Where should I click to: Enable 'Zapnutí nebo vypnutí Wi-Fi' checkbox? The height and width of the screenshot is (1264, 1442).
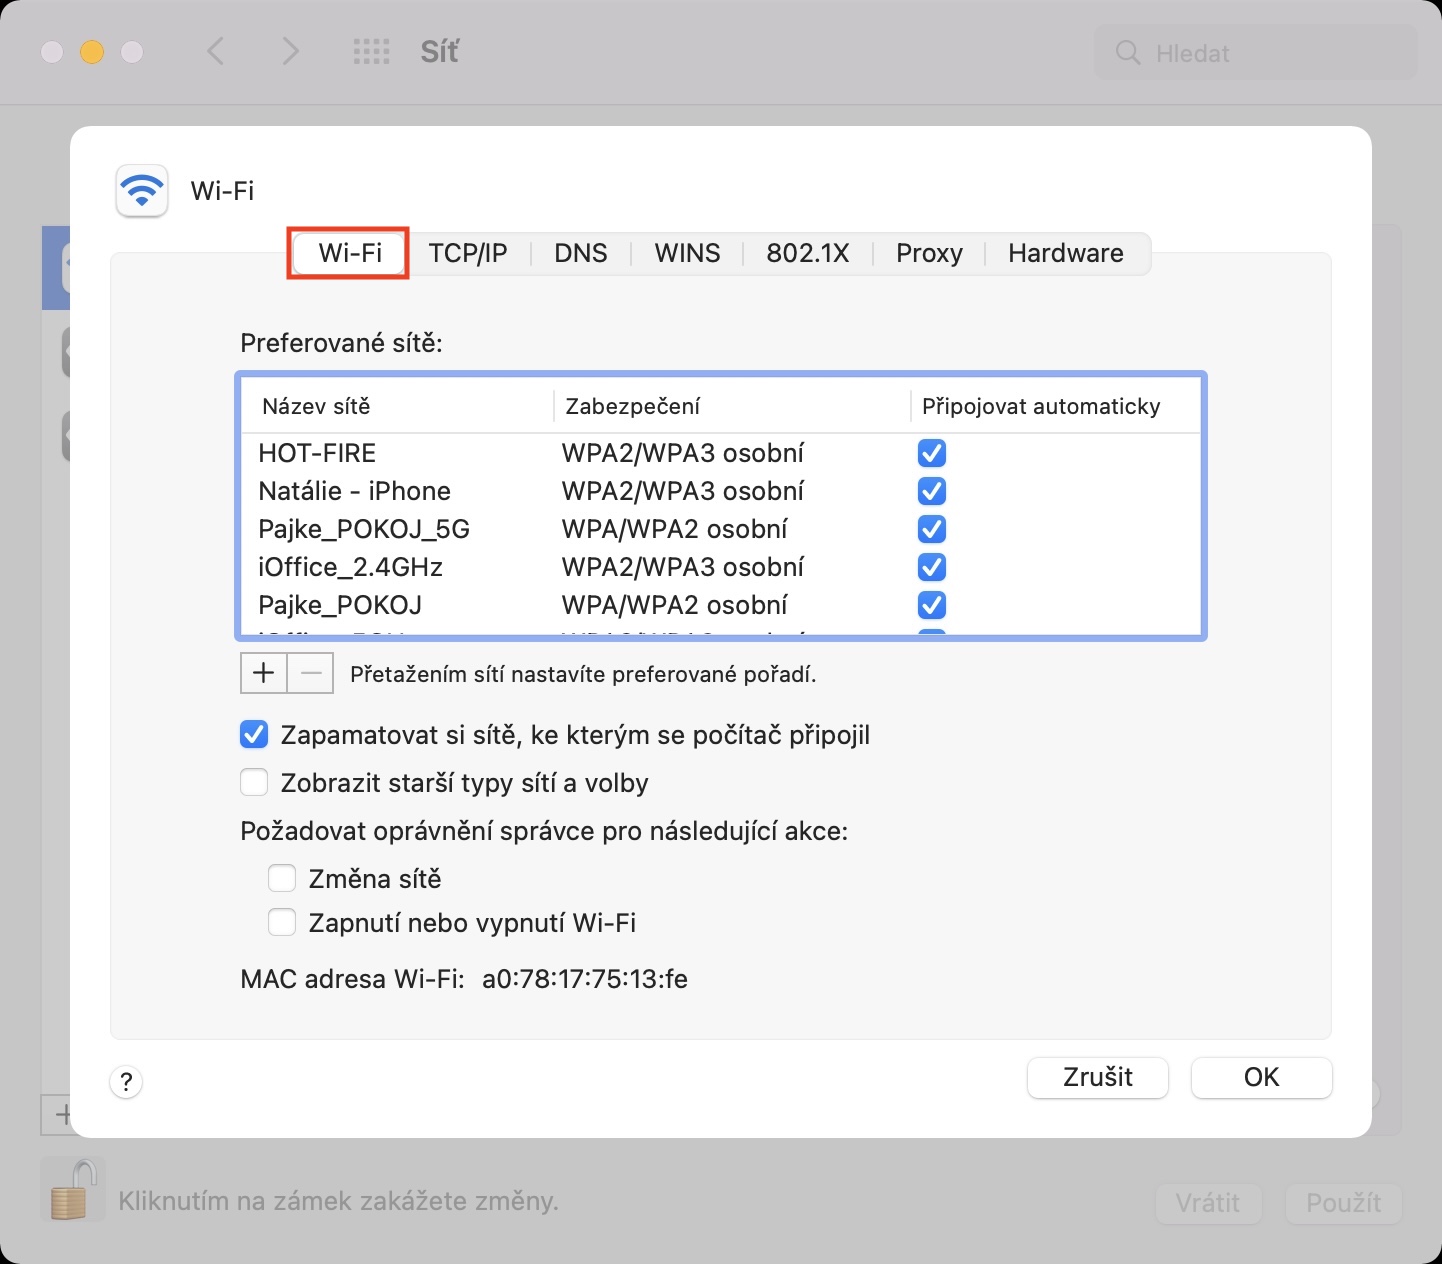282,923
